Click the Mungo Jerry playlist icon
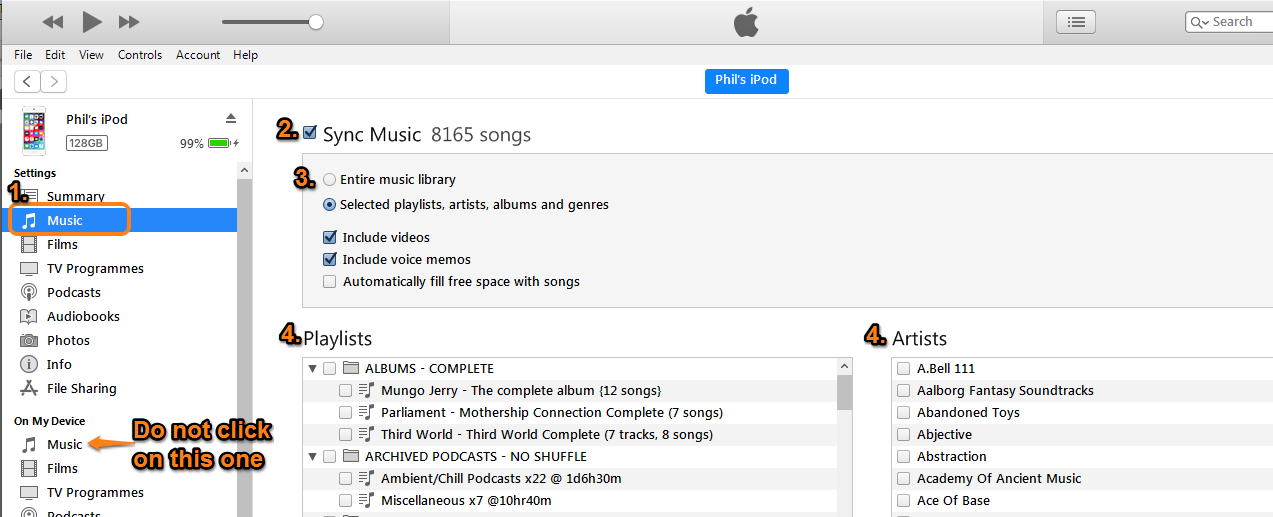This screenshot has width=1273, height=517. point(366,391)
